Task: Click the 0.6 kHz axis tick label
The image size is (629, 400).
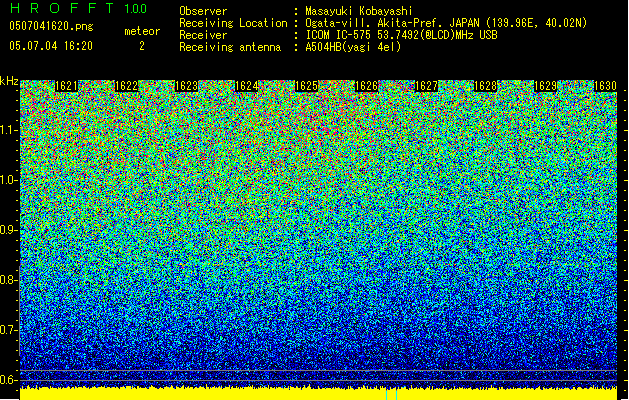Action: point(9,380)
